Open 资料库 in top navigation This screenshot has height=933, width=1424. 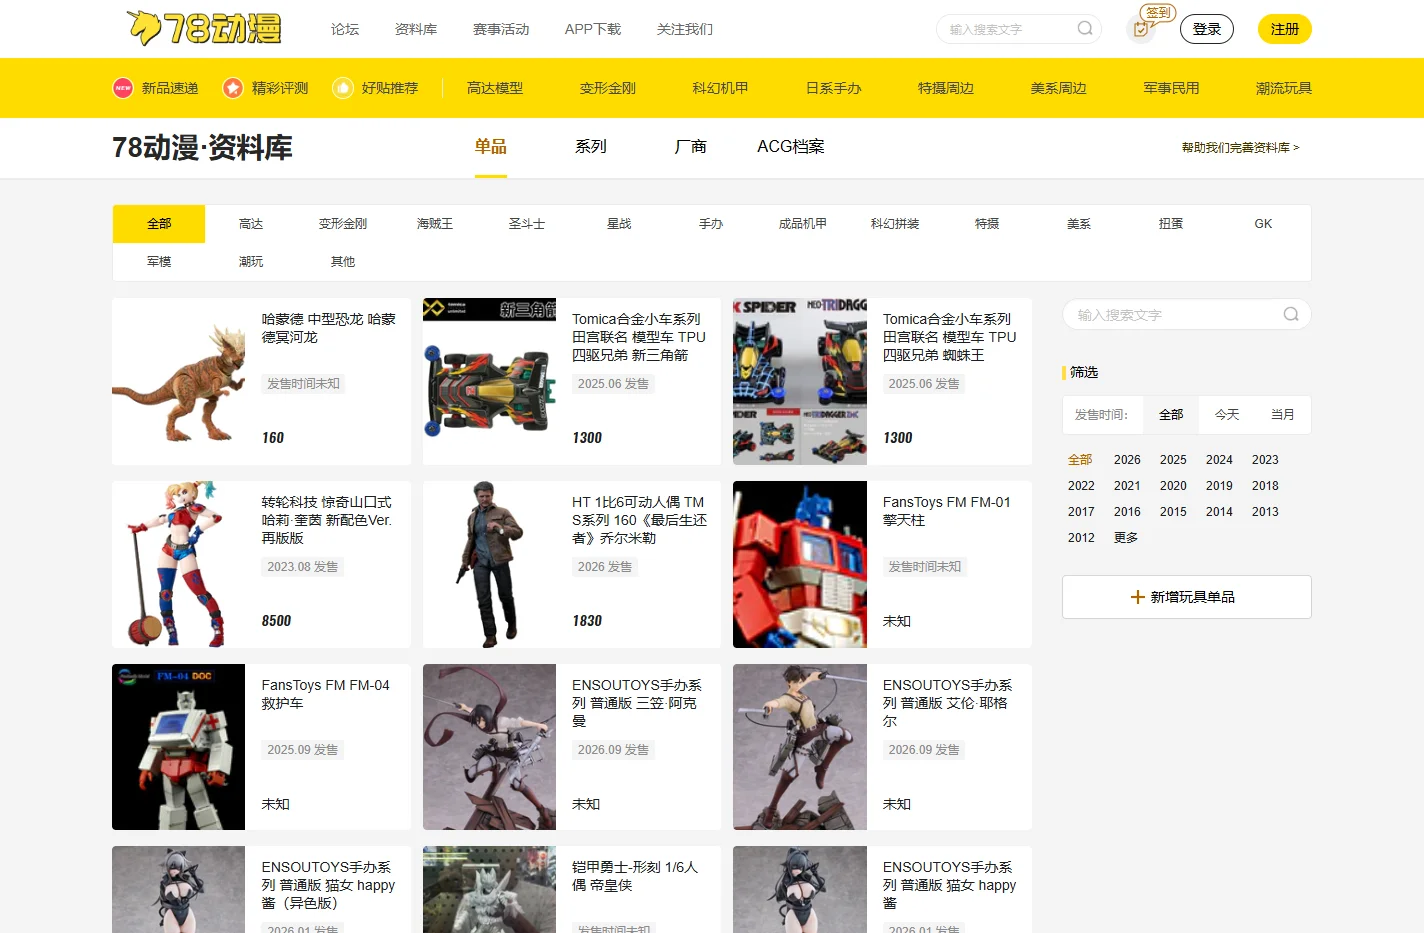(416, 29)
